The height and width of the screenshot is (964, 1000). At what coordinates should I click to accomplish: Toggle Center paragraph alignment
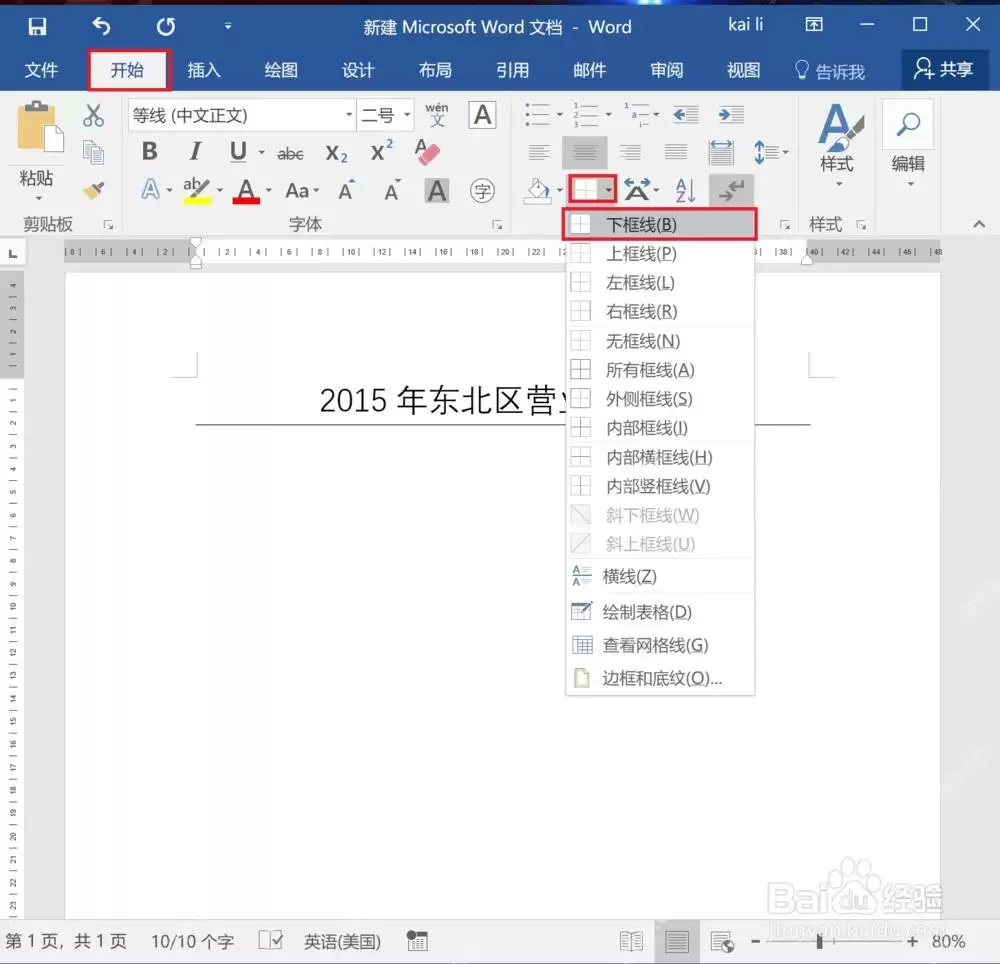coord(584,152)
